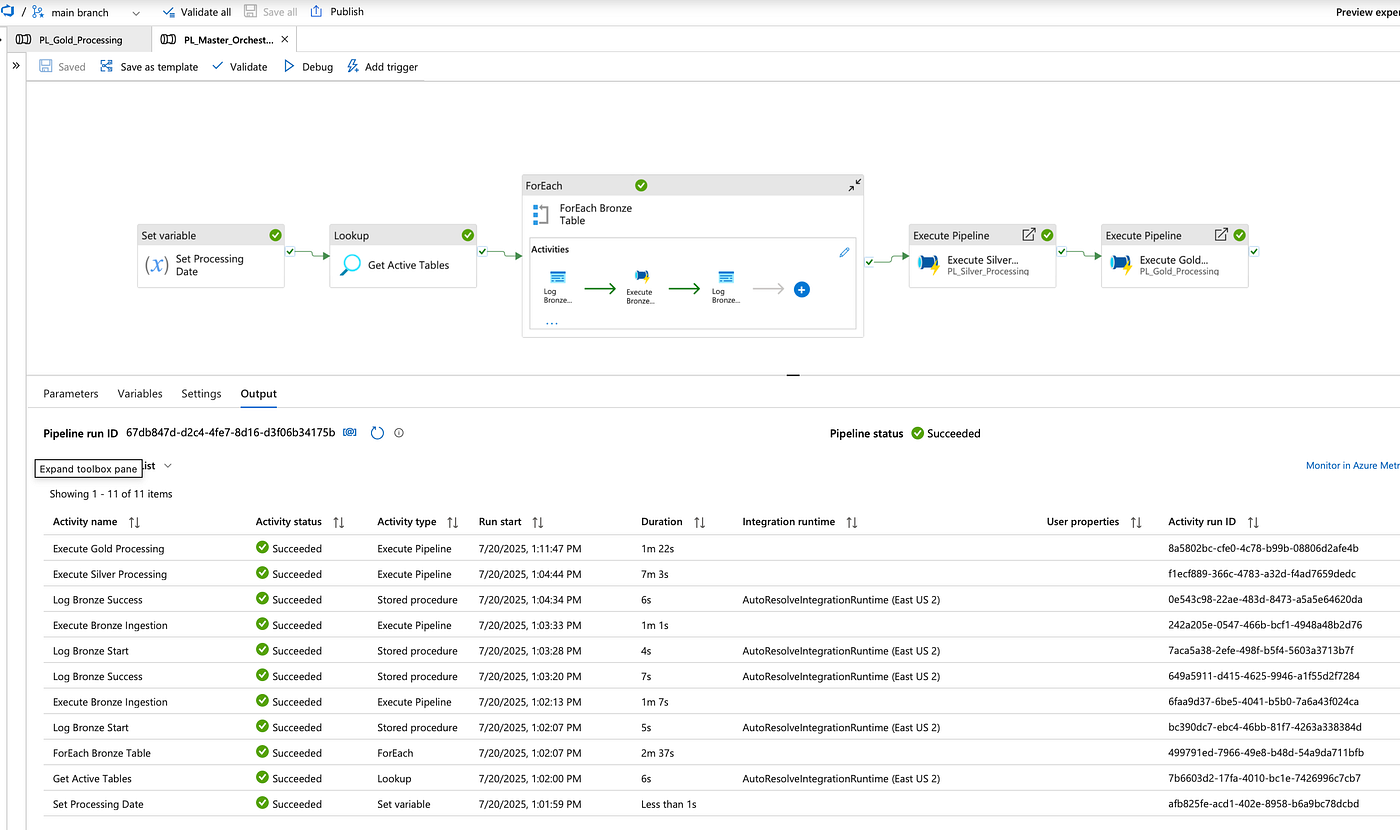Screen dimensions: 1400x830
Task: Sort by Activity name column
Action: pyautogui.click(x=135, y=522)
